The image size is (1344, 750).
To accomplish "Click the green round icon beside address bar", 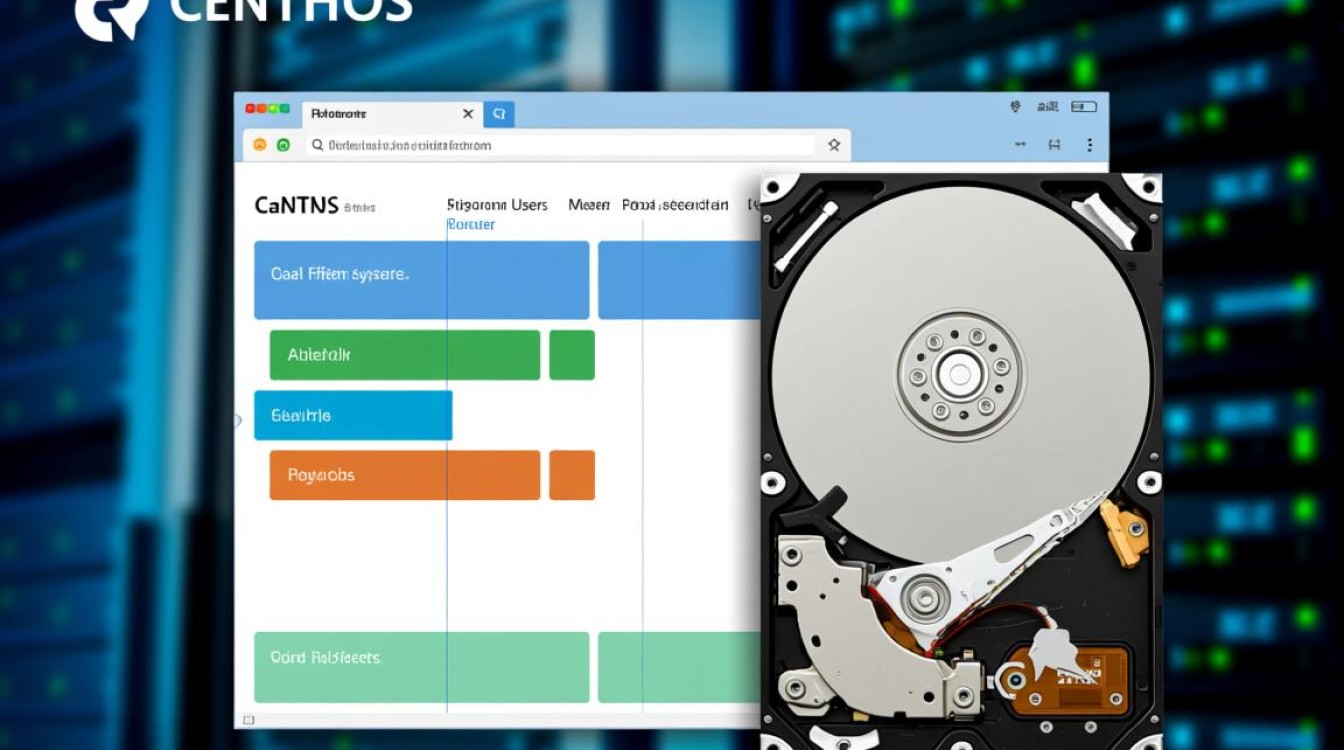I will (x=283, y=145).
